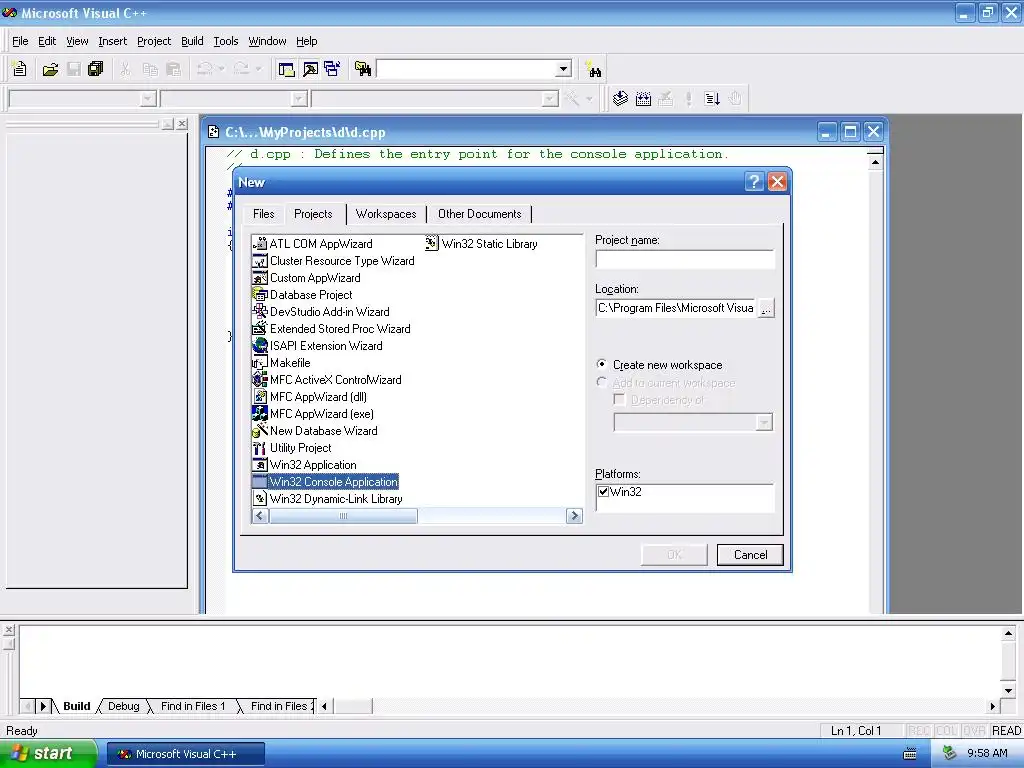
Task: Open the Build menu
Action: 192,41
